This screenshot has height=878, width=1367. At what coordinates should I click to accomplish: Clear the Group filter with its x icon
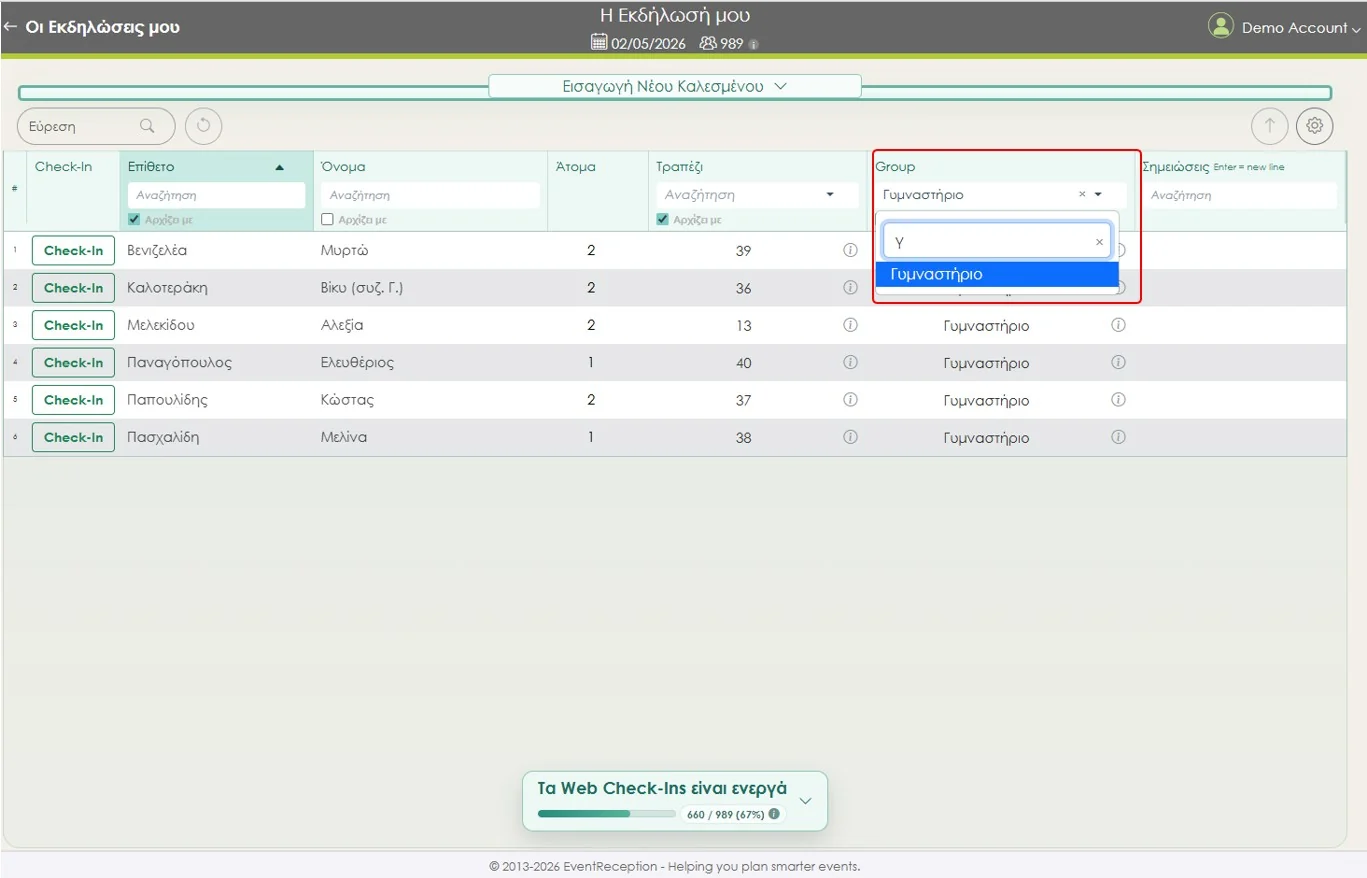1082,195
